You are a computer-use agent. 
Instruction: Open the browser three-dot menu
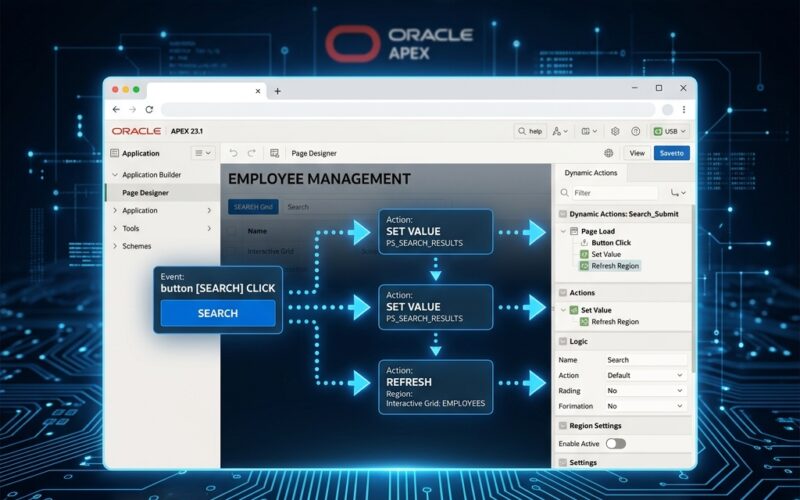[684, 109]
